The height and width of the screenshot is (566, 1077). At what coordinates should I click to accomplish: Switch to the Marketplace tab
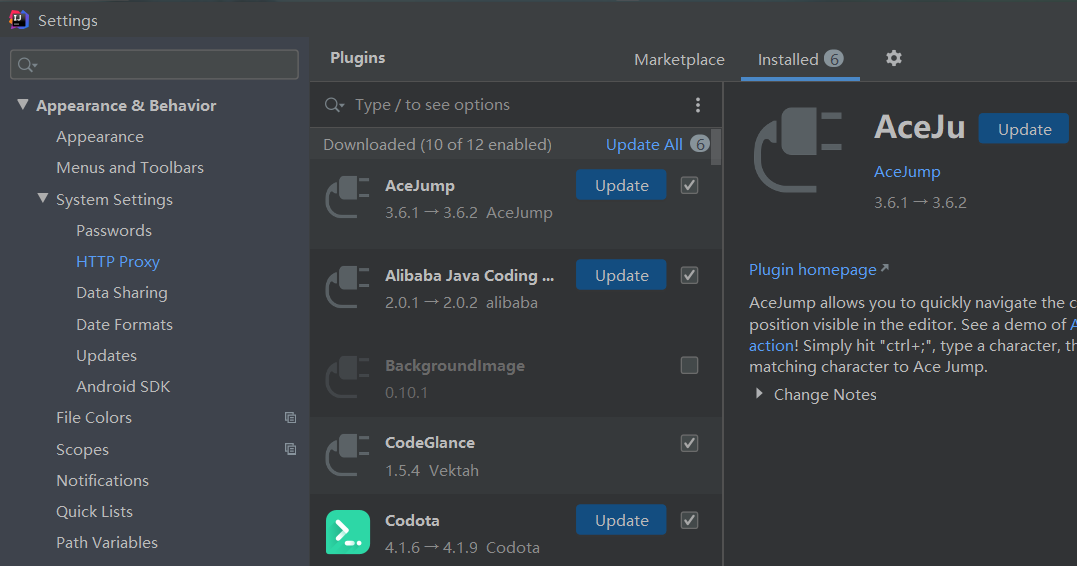point(679,60)
